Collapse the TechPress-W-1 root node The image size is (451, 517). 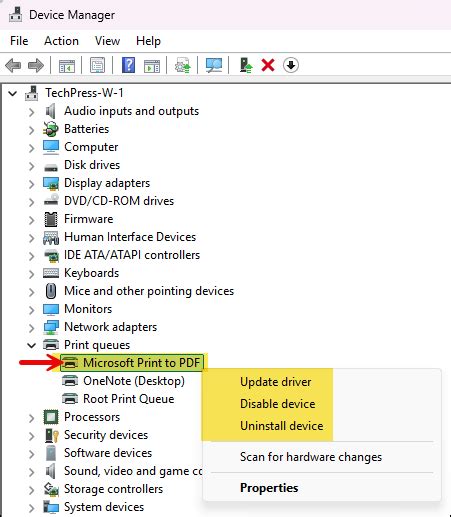click(13, 93)
